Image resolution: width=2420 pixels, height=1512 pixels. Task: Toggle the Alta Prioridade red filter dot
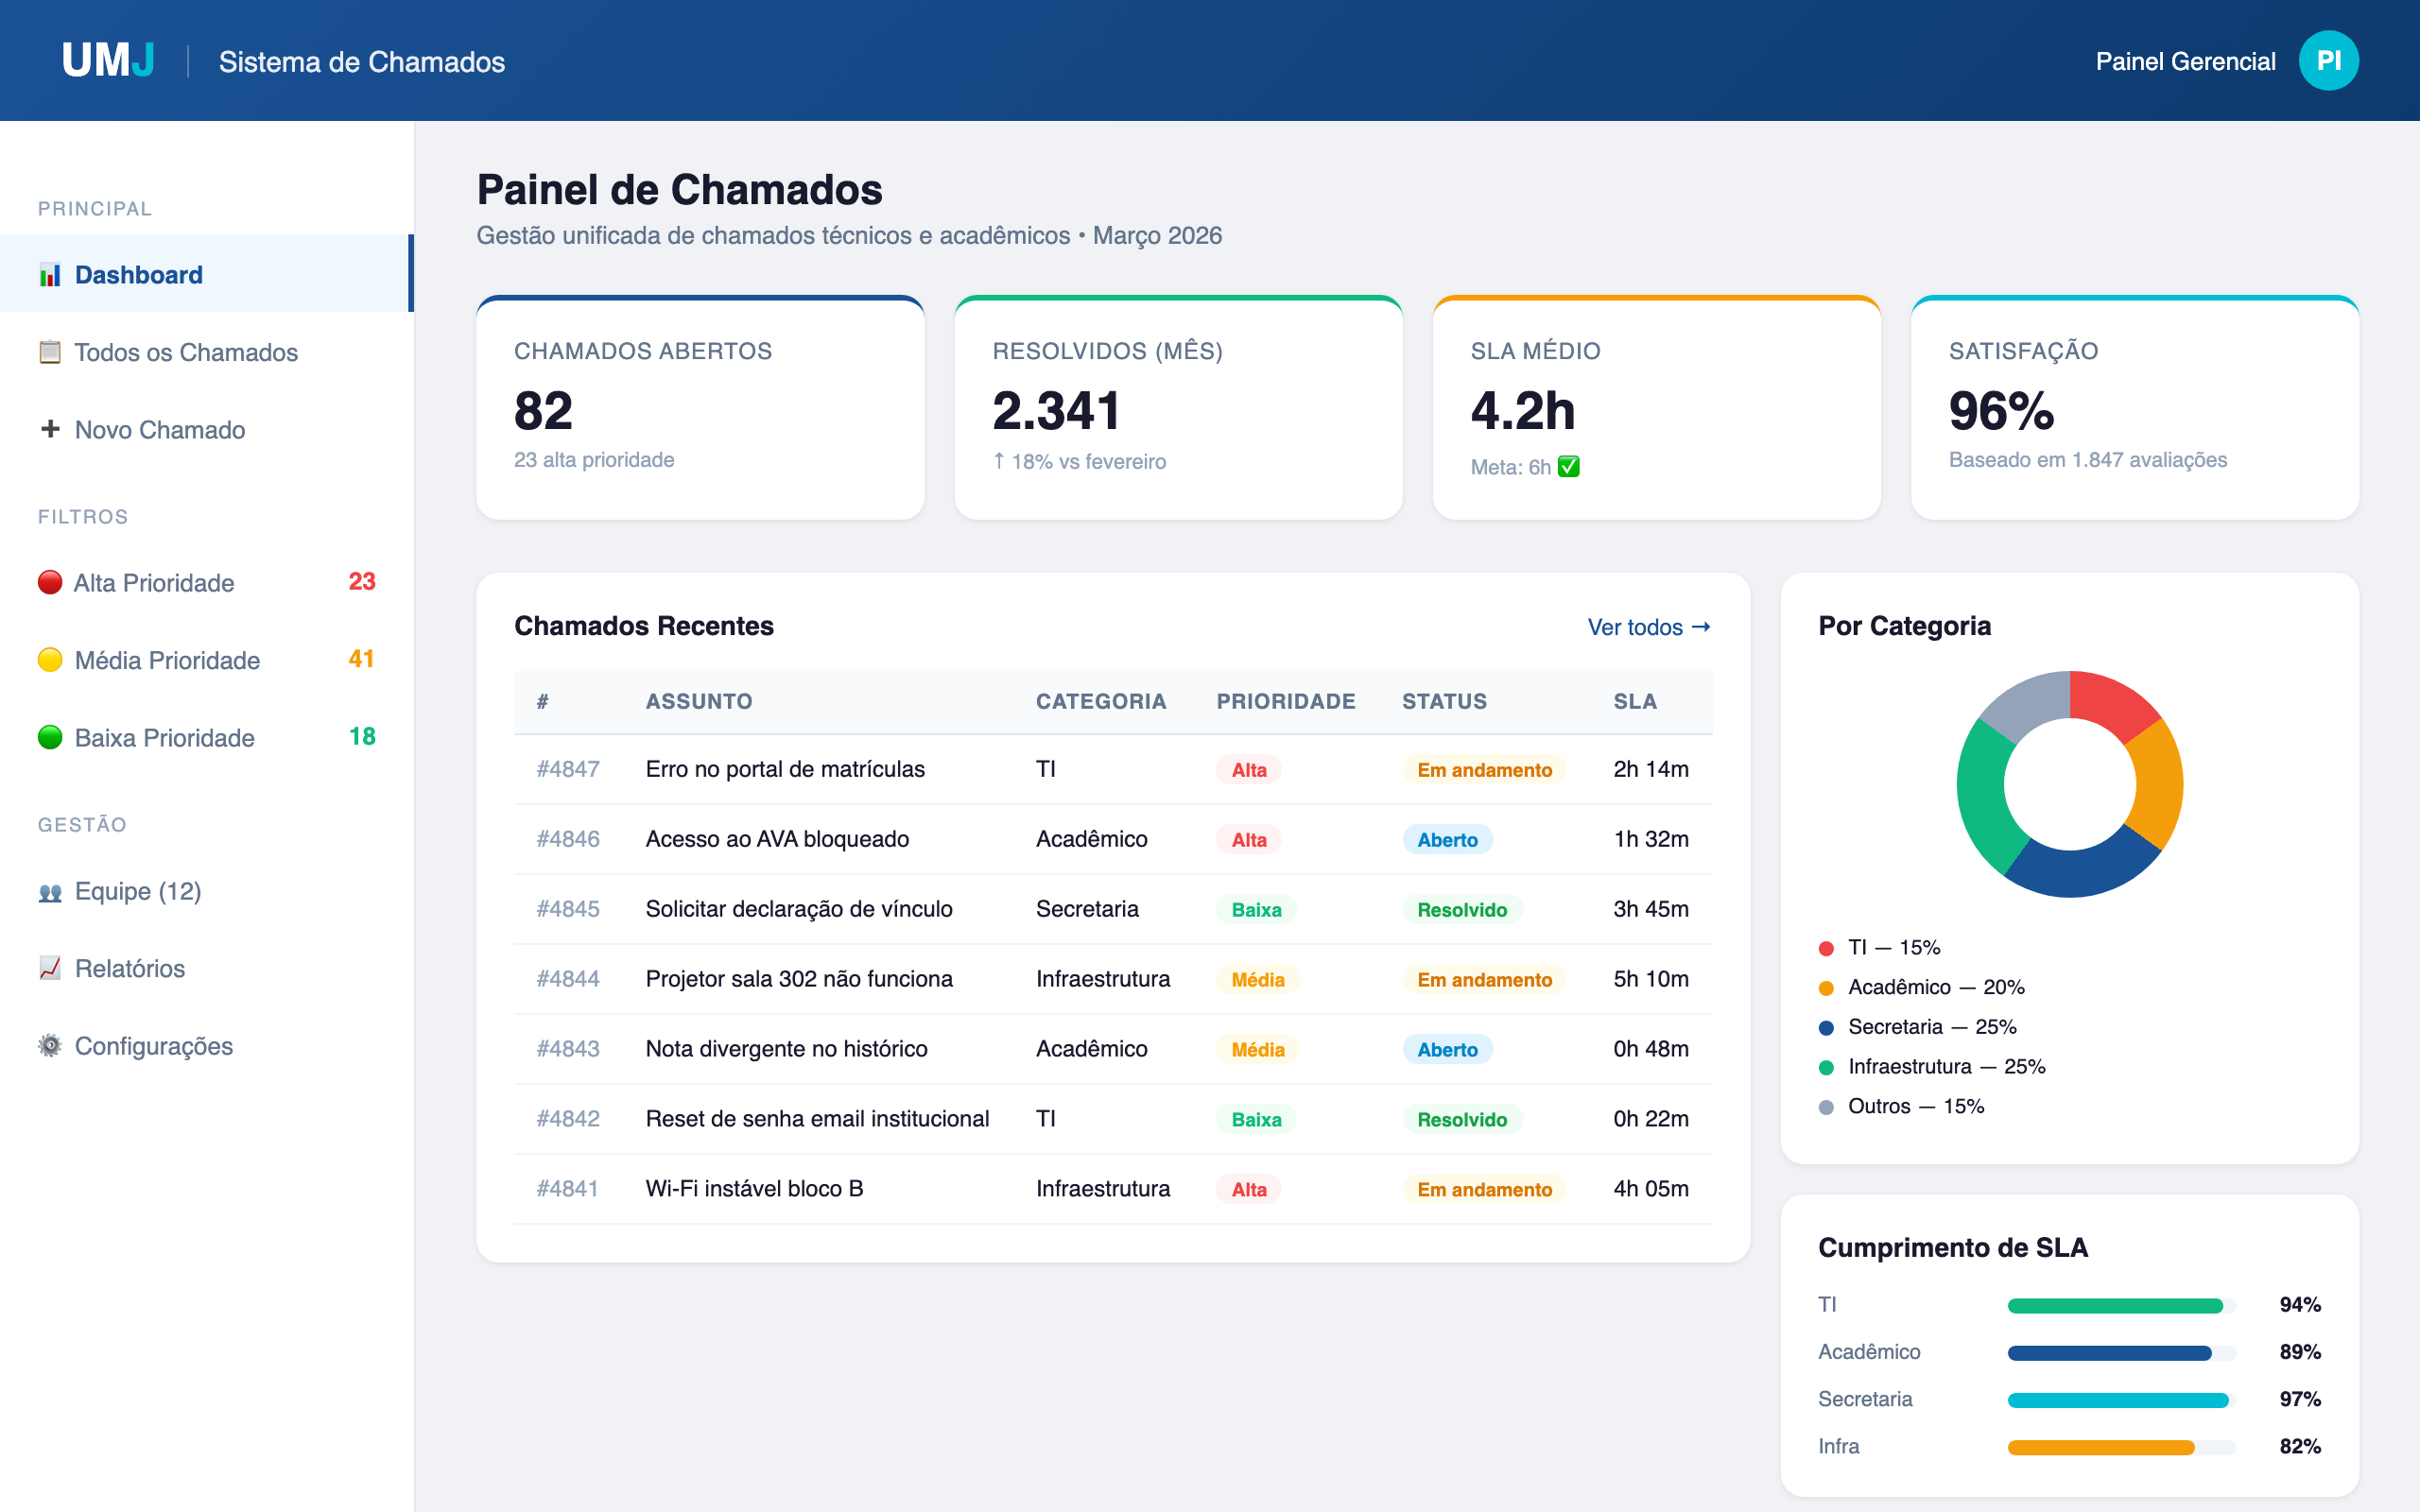(x=50, y=582)
